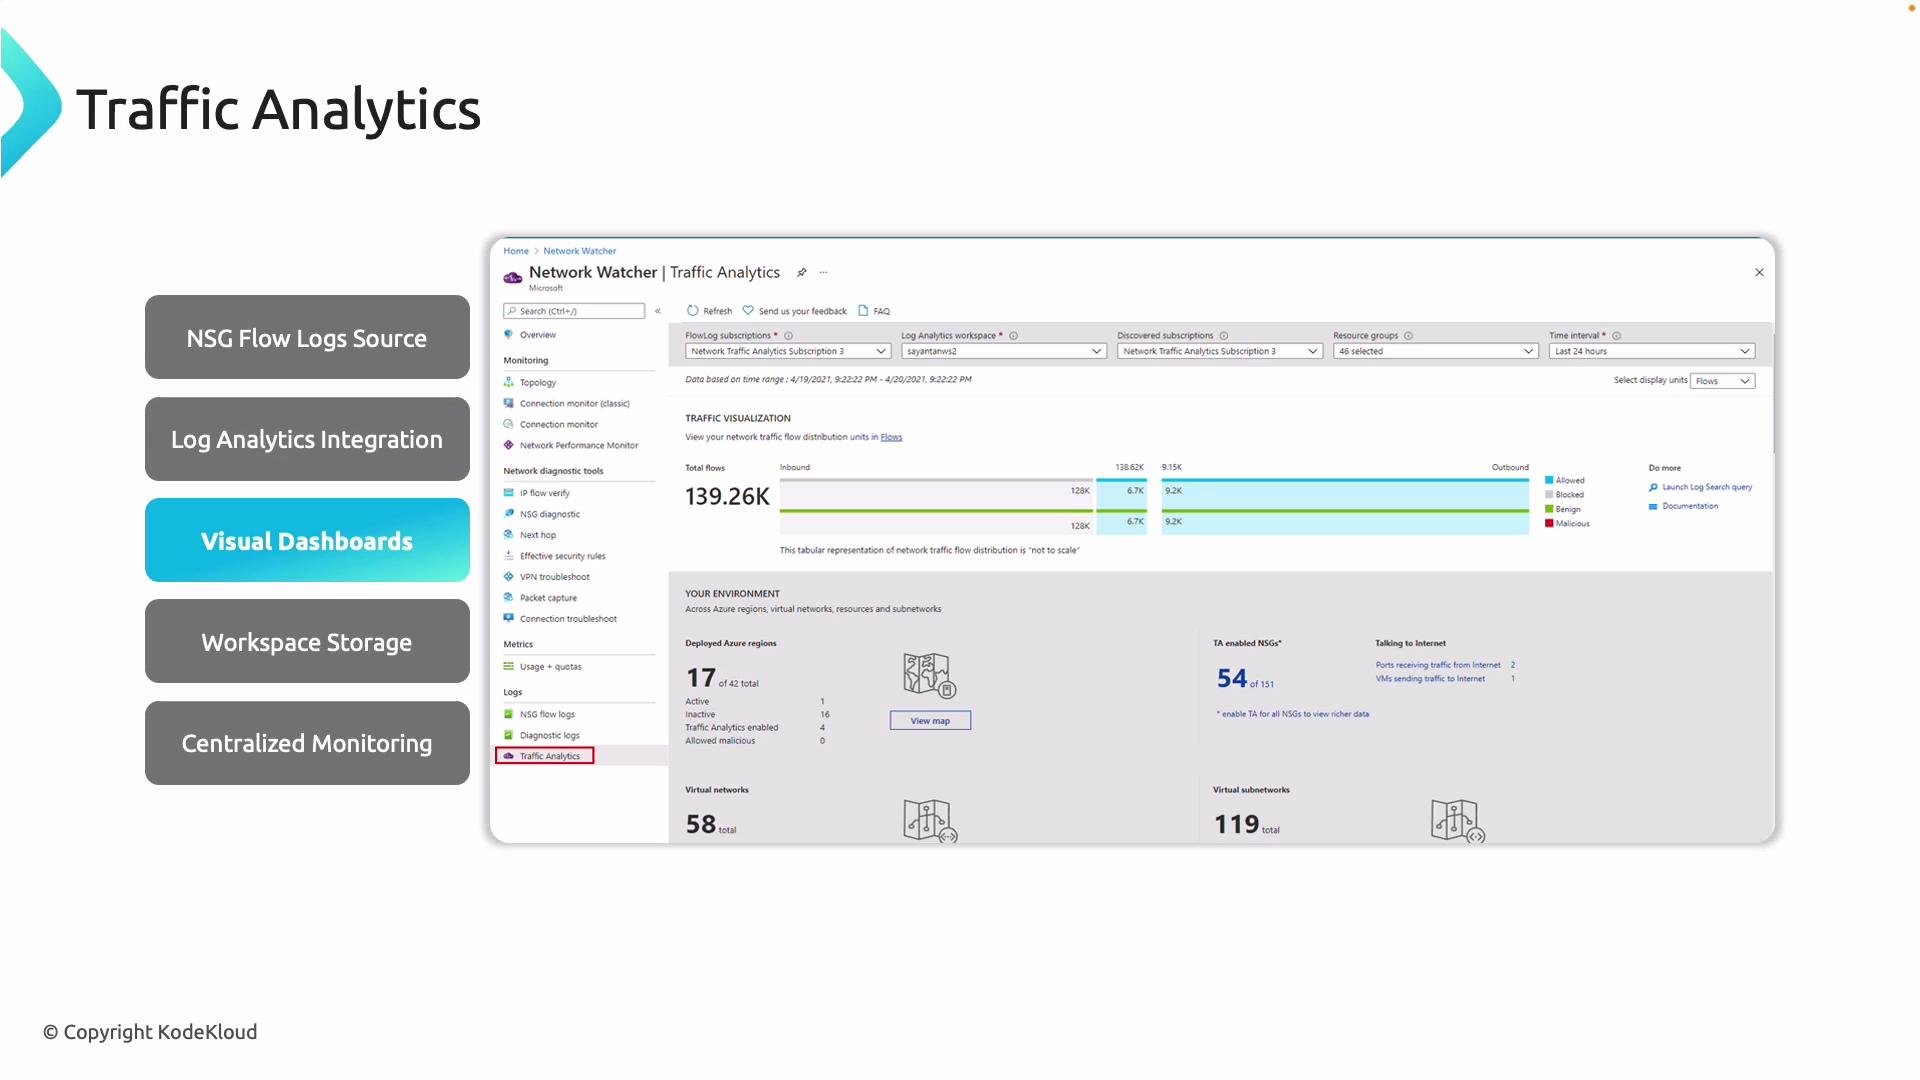Open Packet capture menu item
The image size is (1920, 1080).
click(548, 598)
